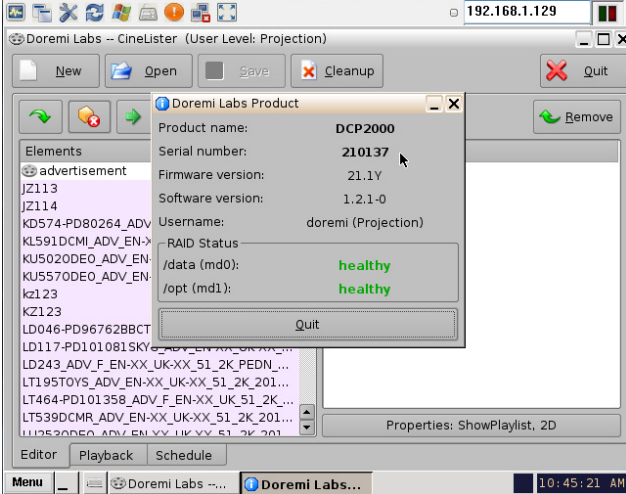
Task: Click product name value DCP2000
Action: click(x=365, y=129)
